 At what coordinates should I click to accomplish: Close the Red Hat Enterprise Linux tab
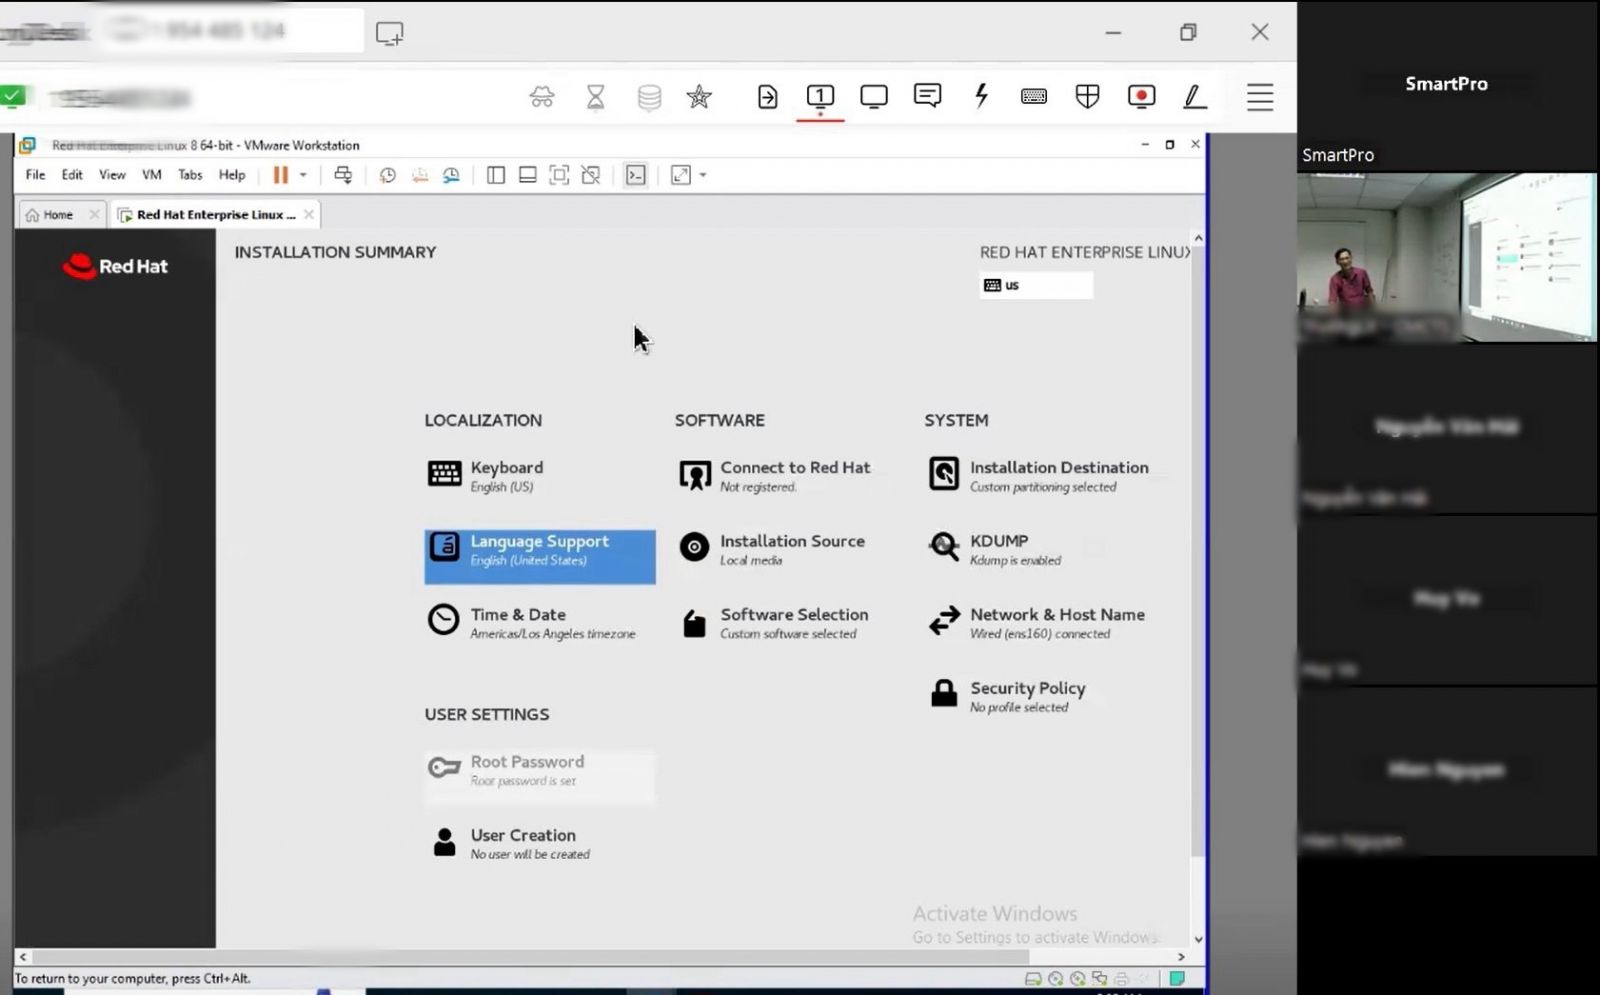309,214
